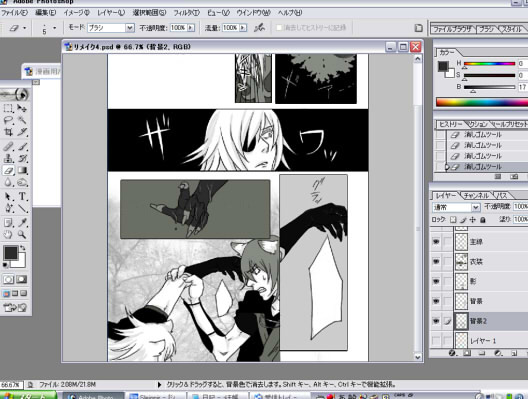Click document vertical scrollbar down arrow
Image resolution: width=528 pixels, height=399 pixels.
click(418, 357)
